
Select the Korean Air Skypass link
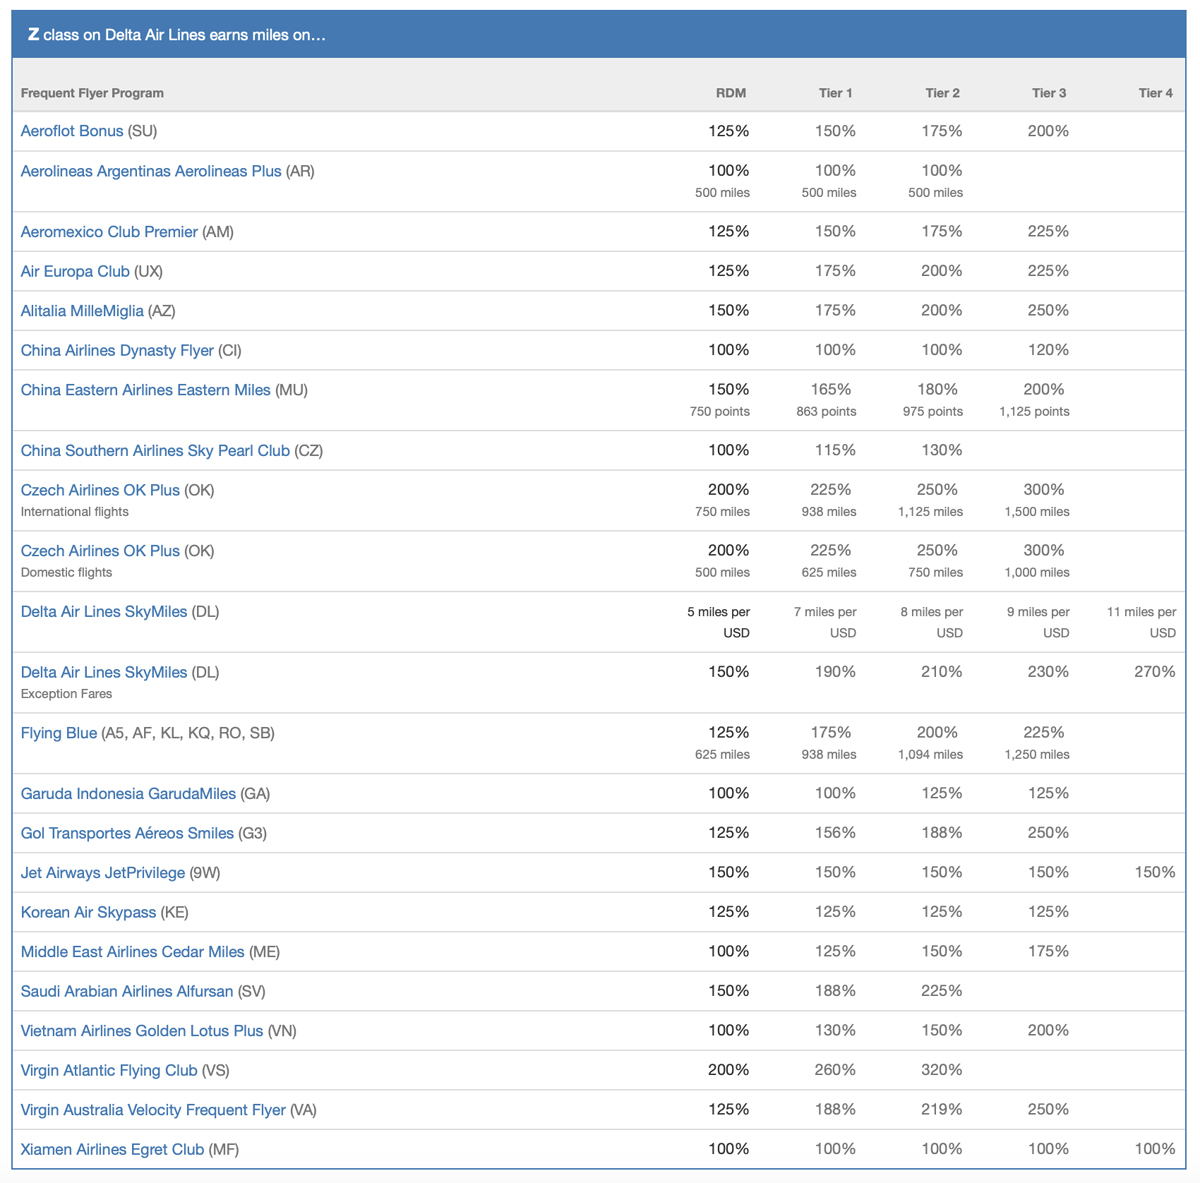point(89,912)
